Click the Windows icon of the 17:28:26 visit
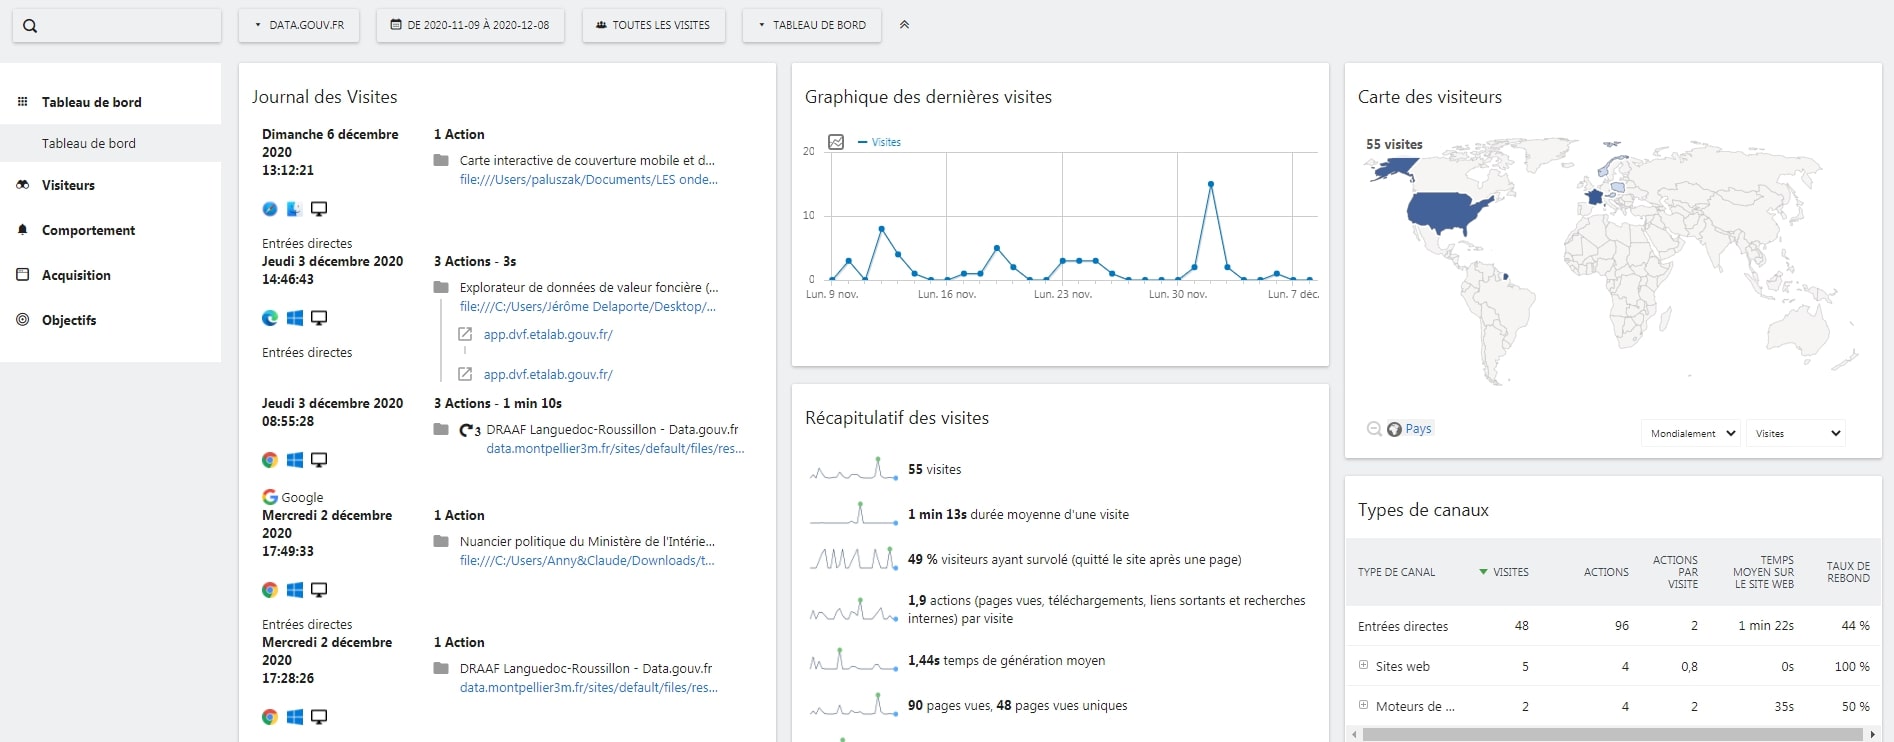1894x742 pixels. [295, 717]
